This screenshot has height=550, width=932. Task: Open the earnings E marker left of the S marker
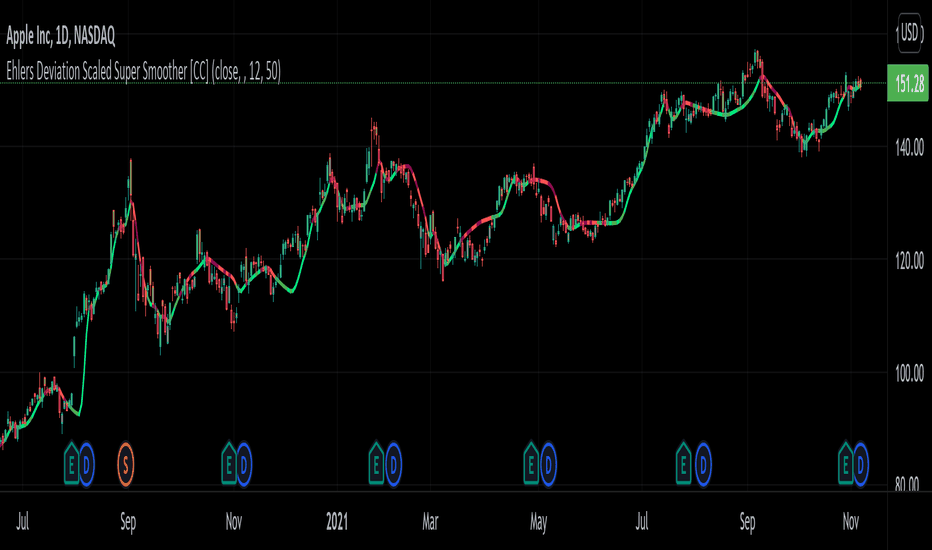[x=71, y=464]
